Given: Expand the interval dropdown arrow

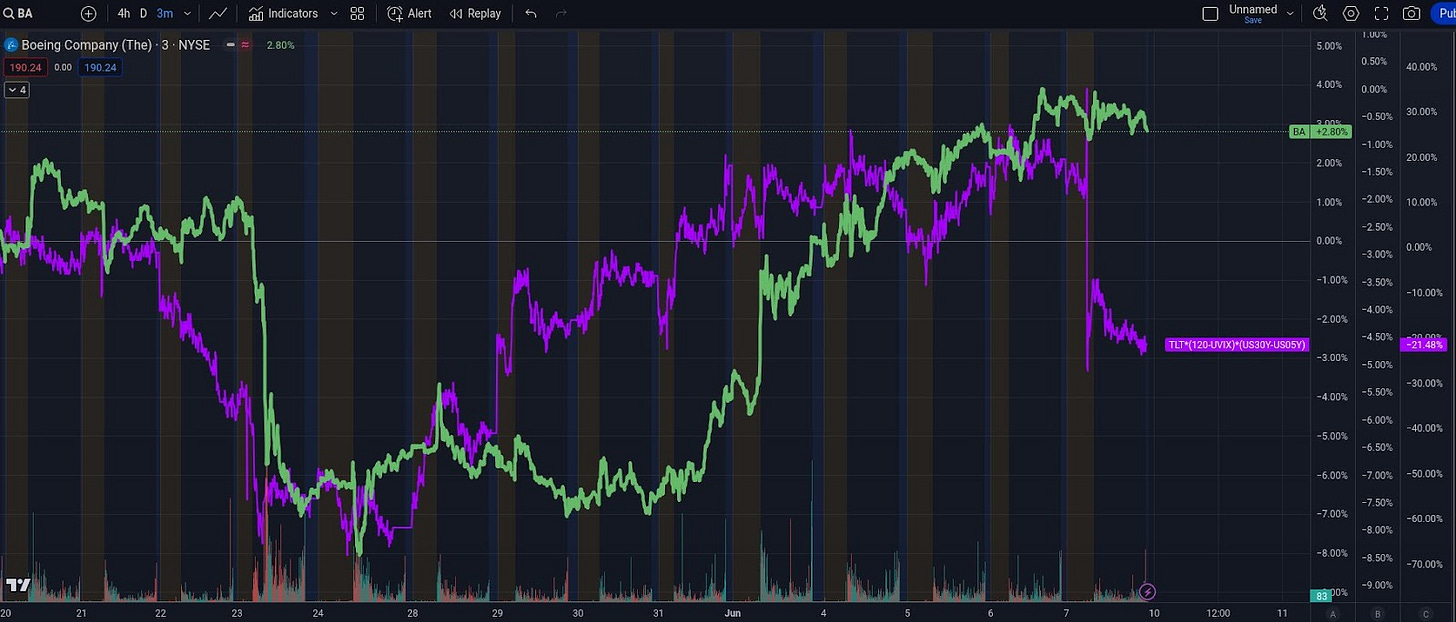Looking at the screenshot, I should [187, 13].
